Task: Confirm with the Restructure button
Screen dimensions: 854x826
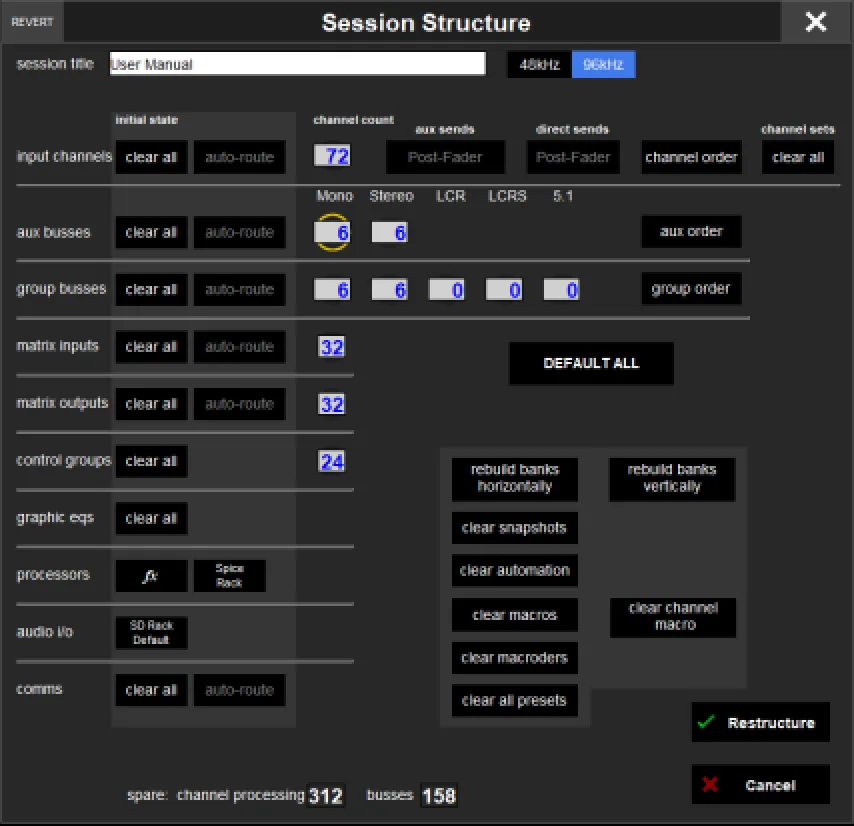Action: coord(760,722)
